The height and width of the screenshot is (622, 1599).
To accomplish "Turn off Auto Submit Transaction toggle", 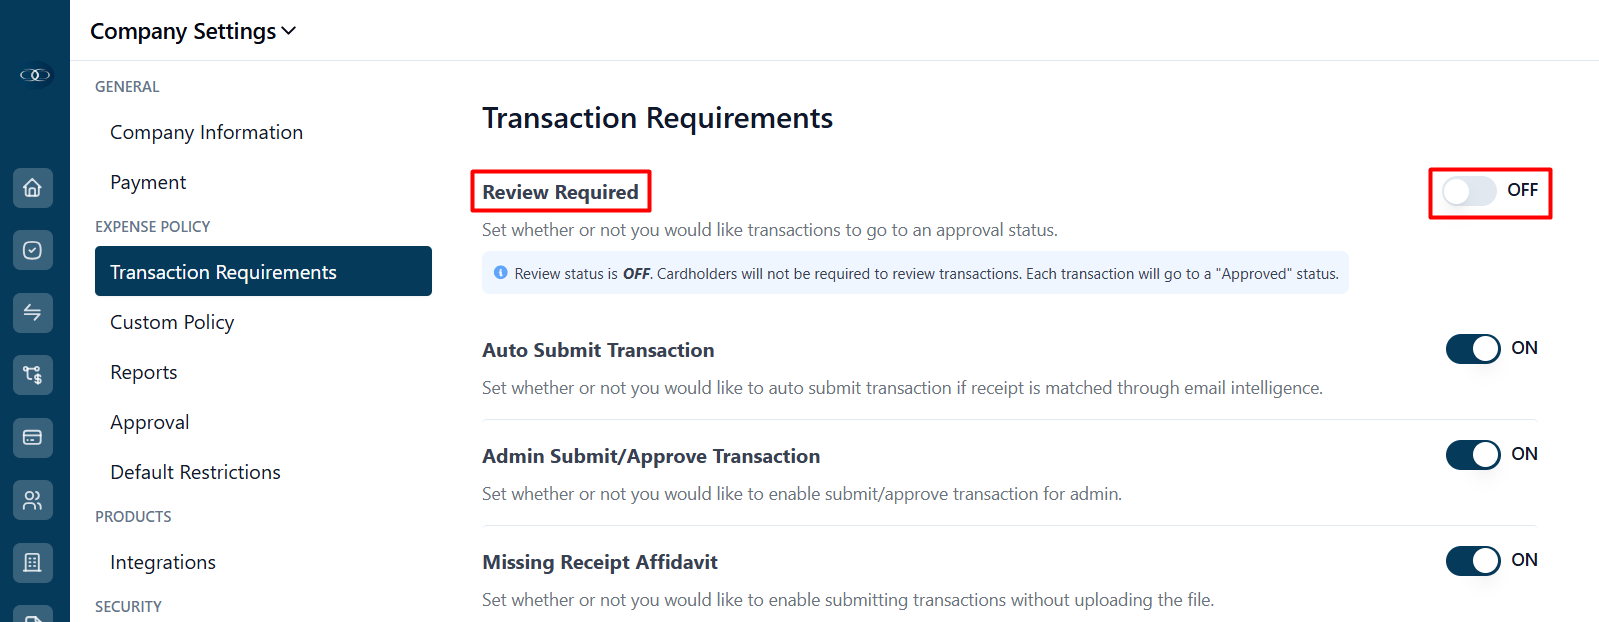I will 1473,349.
